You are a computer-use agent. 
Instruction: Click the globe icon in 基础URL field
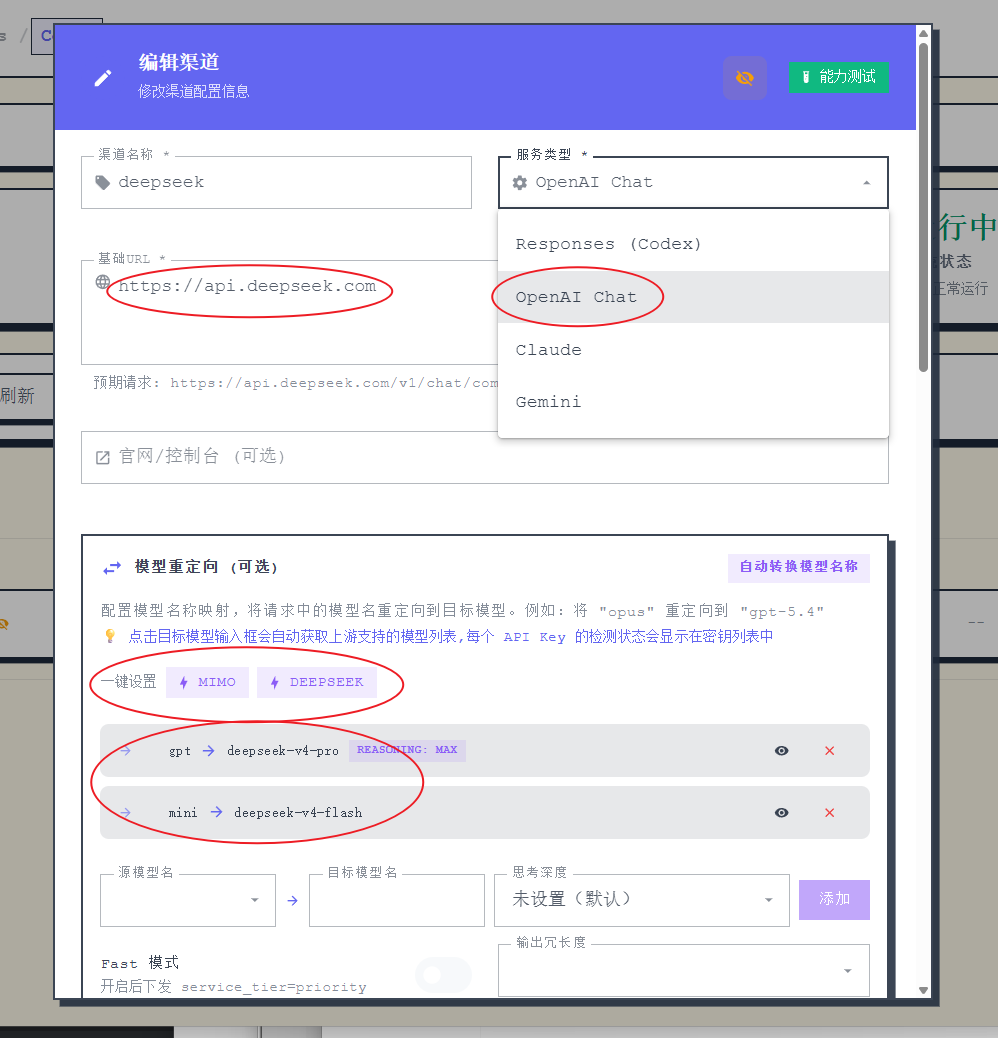point(103,282)
